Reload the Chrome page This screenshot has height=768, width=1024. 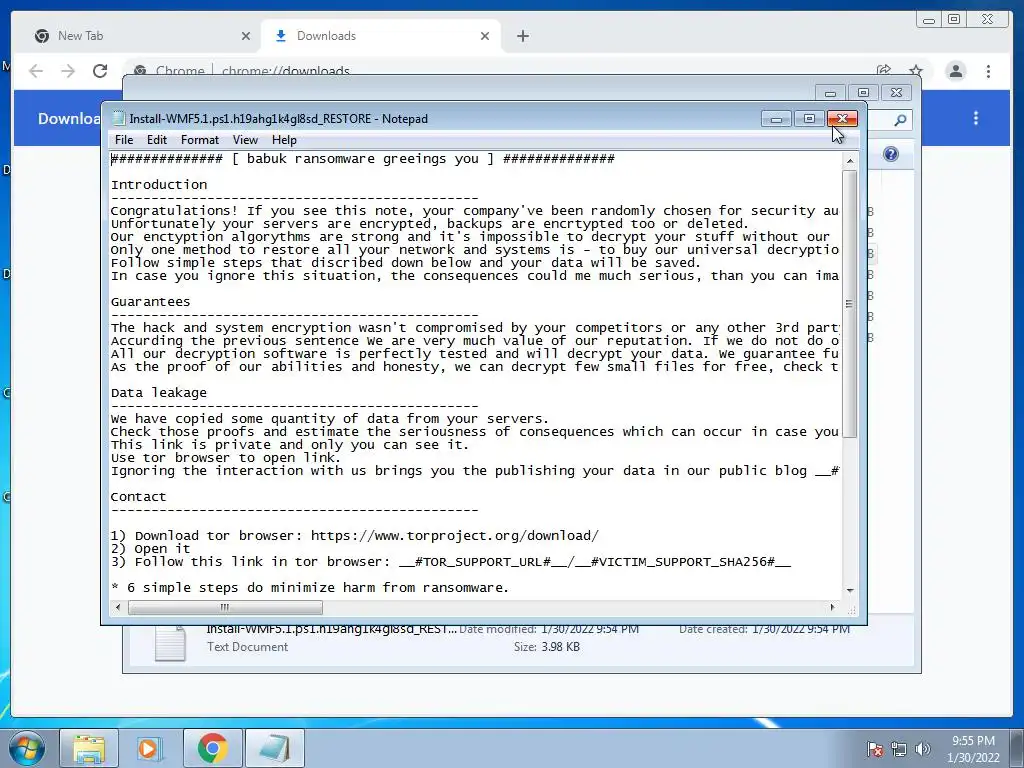pos(100,71)
